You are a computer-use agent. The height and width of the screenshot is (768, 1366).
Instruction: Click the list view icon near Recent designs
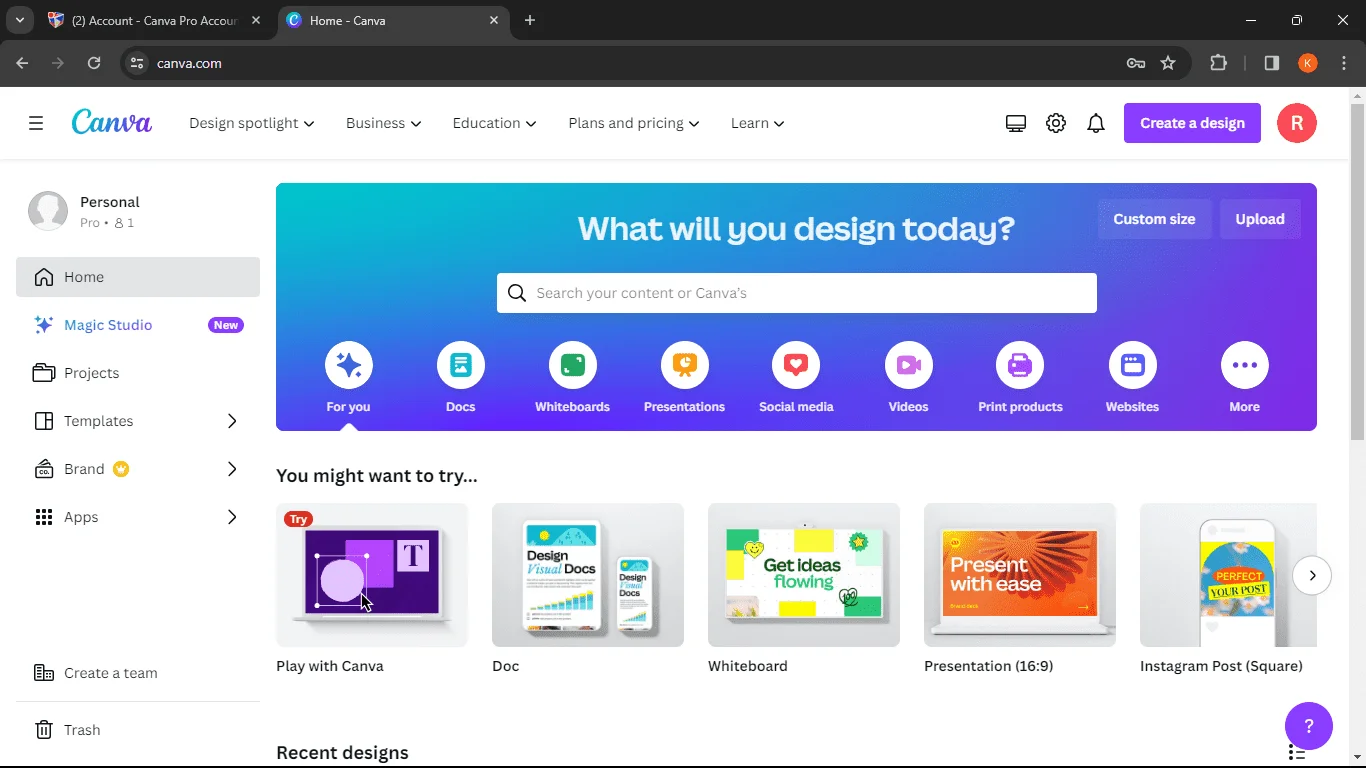[1297, 752]
